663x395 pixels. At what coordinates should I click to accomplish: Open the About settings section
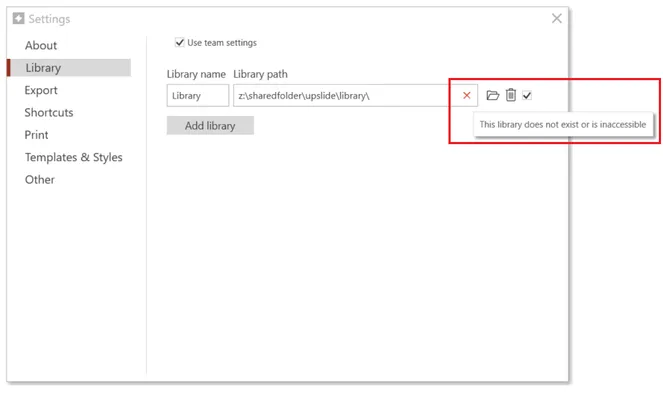coord(41,45)
